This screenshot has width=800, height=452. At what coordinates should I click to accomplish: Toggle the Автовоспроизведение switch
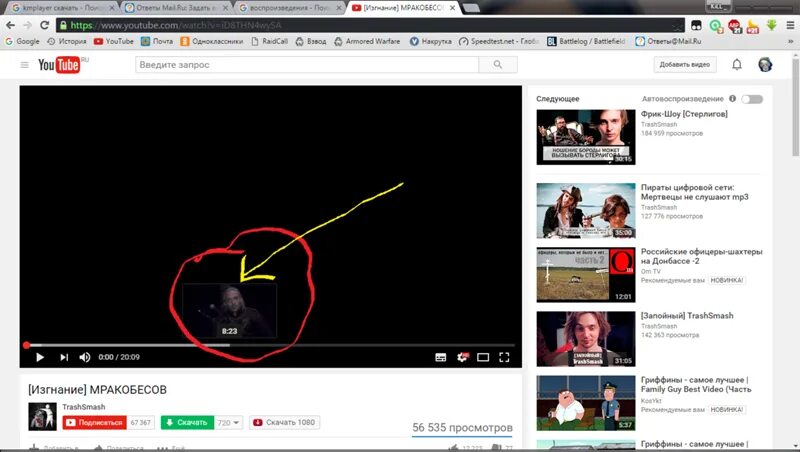[x=752, y=99]
